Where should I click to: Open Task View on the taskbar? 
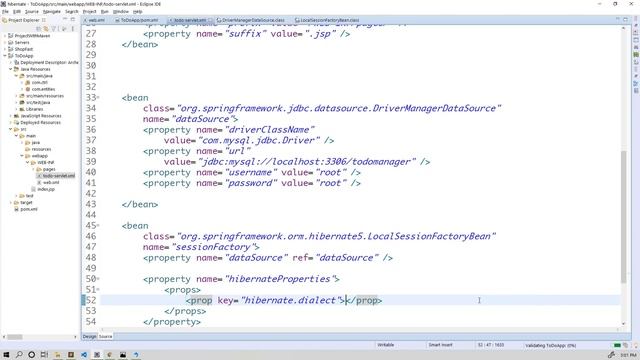point(44,355)
